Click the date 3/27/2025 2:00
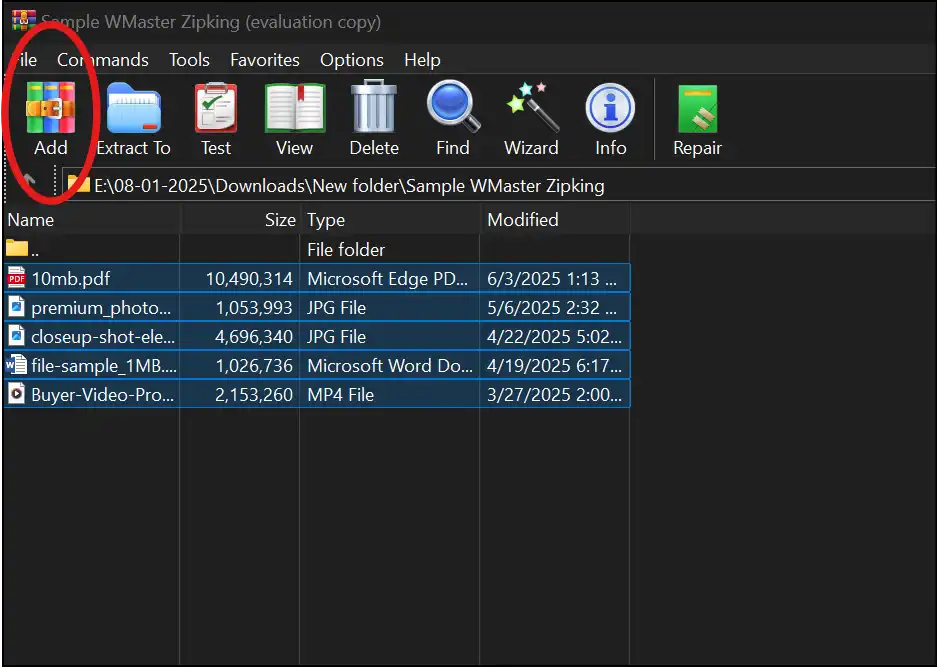The image size is (937, 667). point(555,394)
